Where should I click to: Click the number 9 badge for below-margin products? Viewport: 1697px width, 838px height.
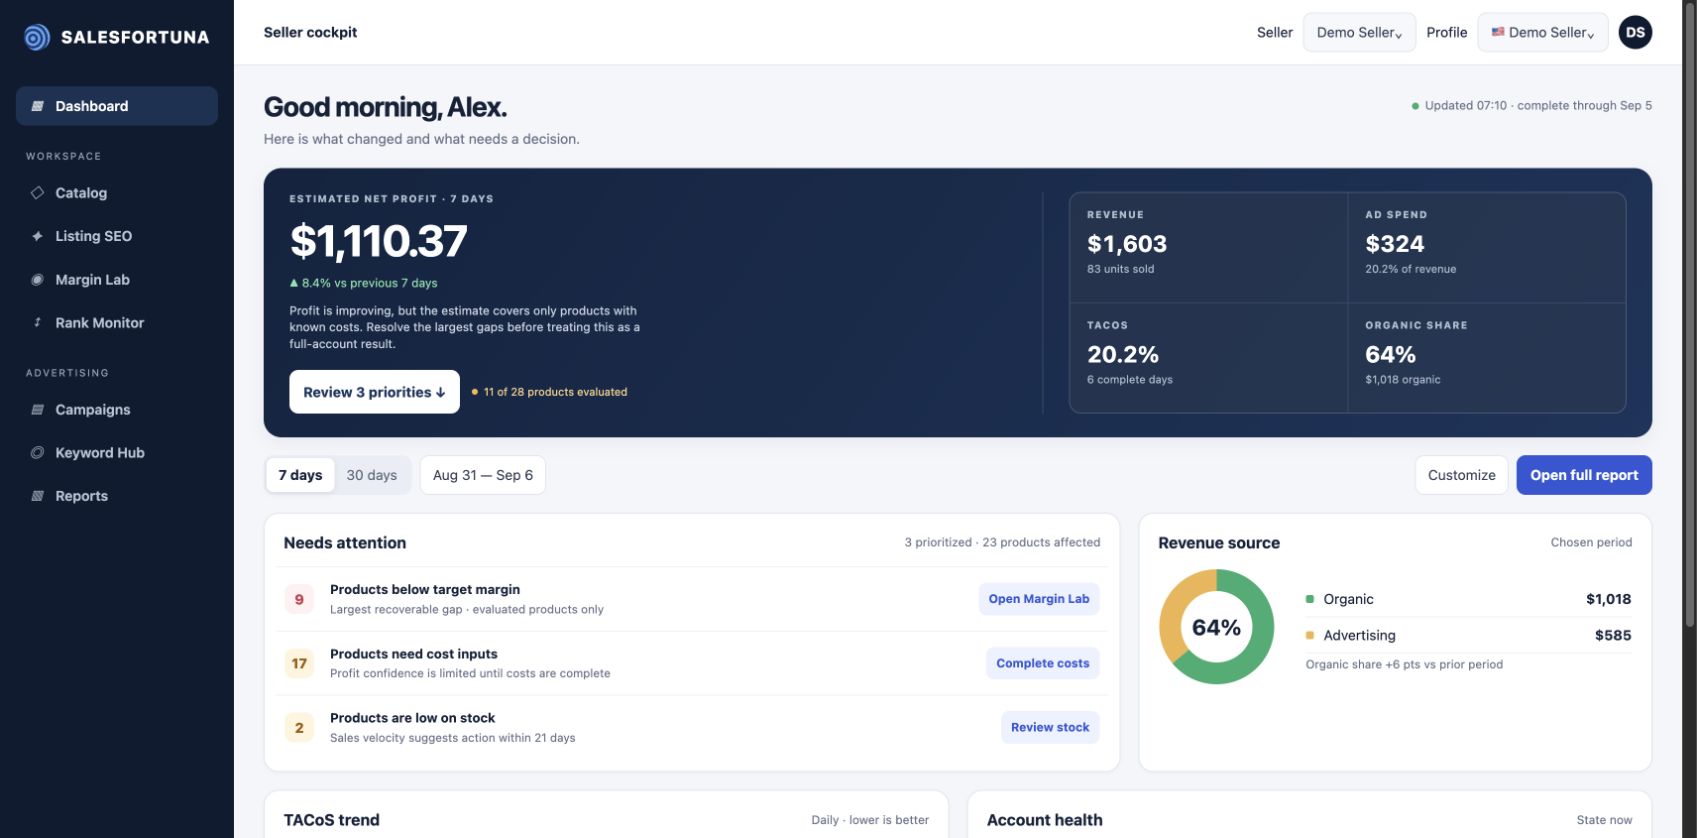tap(299, 599)
